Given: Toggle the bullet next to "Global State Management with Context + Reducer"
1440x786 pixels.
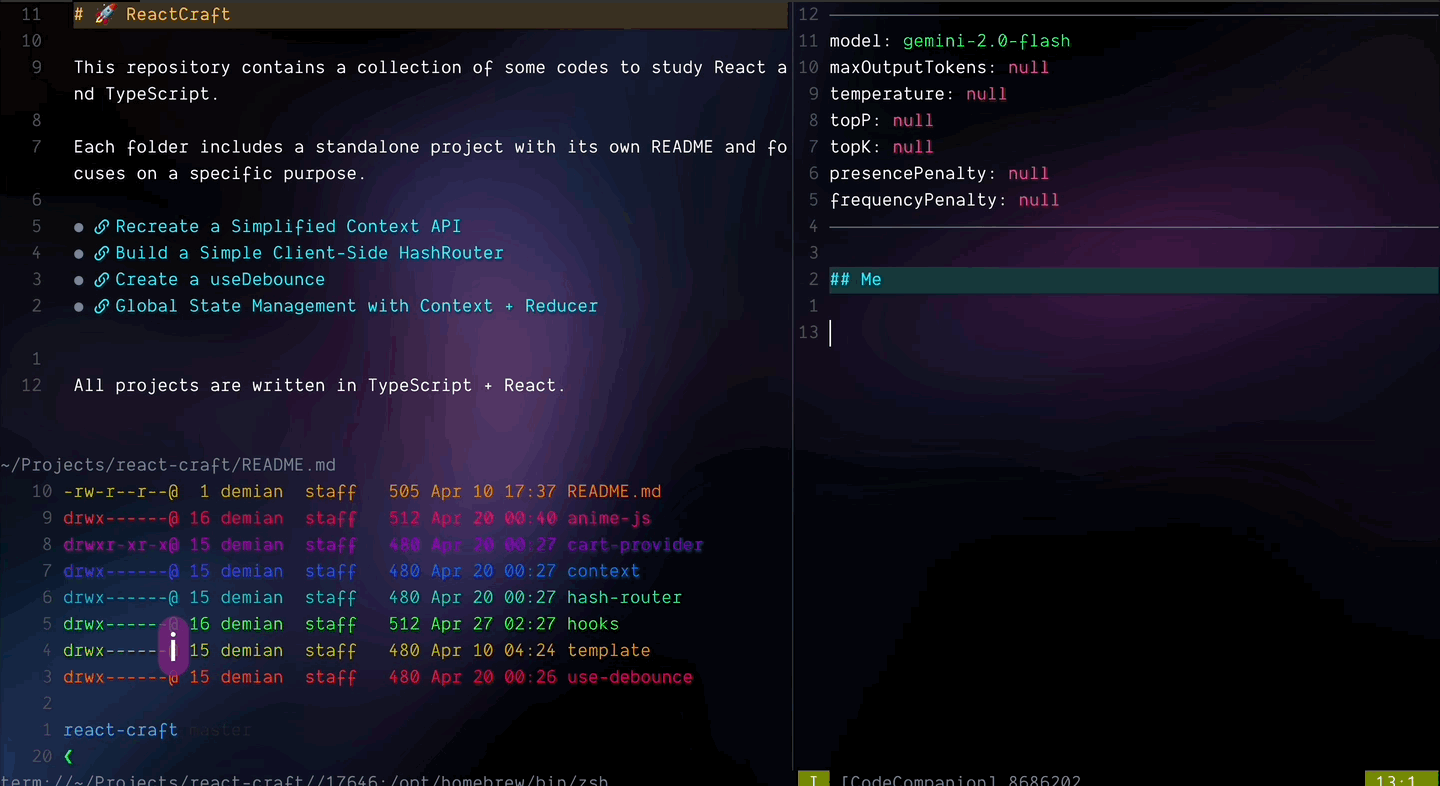Looking at the screenshot, I should click(x=78, y=306).
